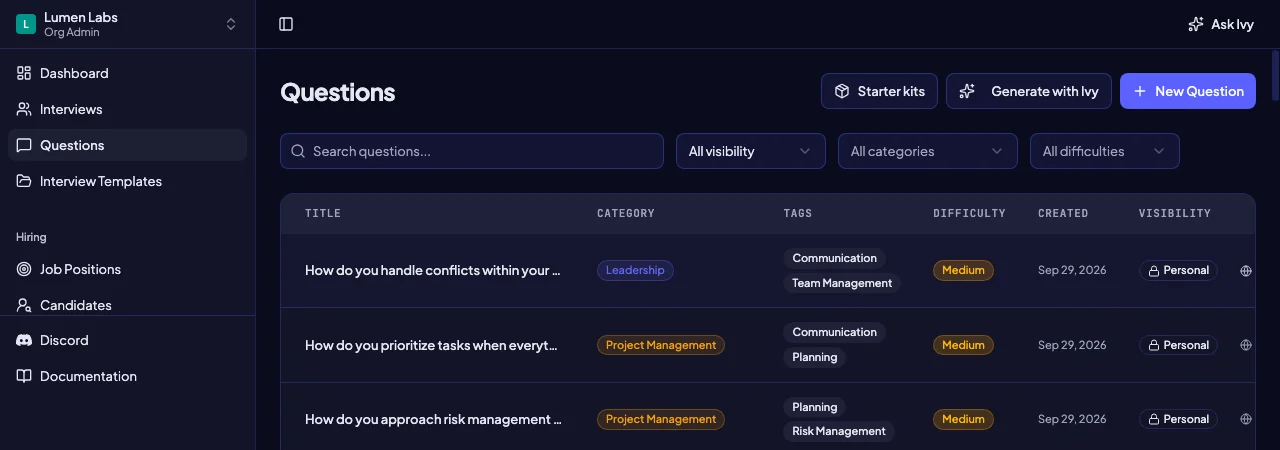1280x450 pixels.
Task: Click the sparkle icon in Generate with Ivy
Action: click(x=967, y=91)
